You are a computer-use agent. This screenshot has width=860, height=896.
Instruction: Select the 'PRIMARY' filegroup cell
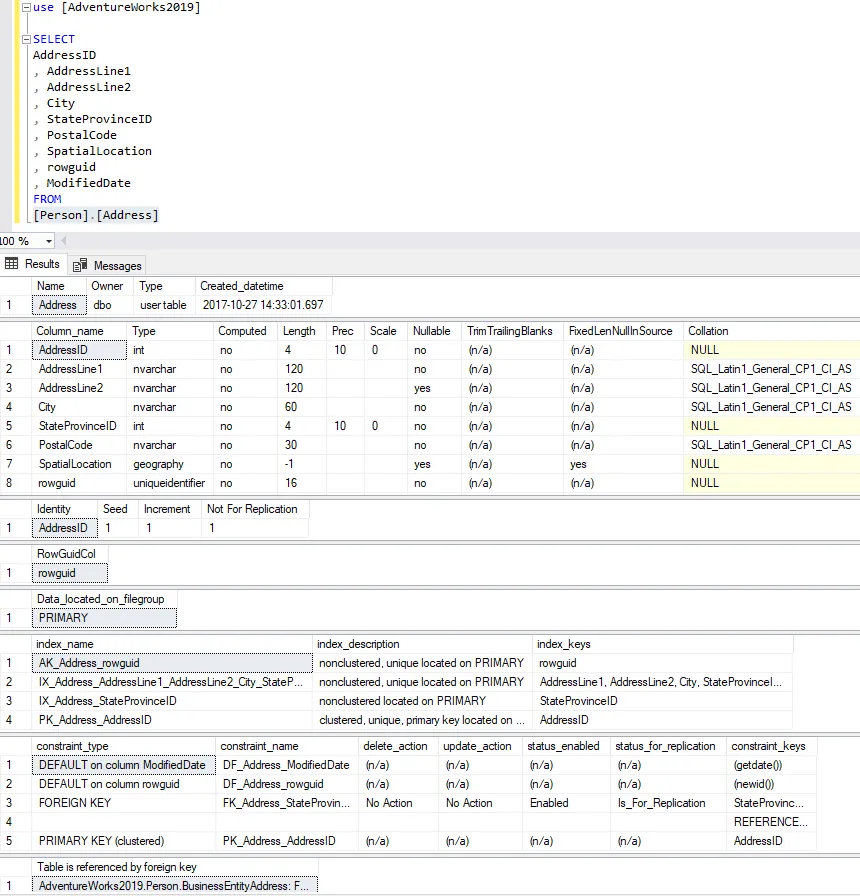[x=105, y=618]
